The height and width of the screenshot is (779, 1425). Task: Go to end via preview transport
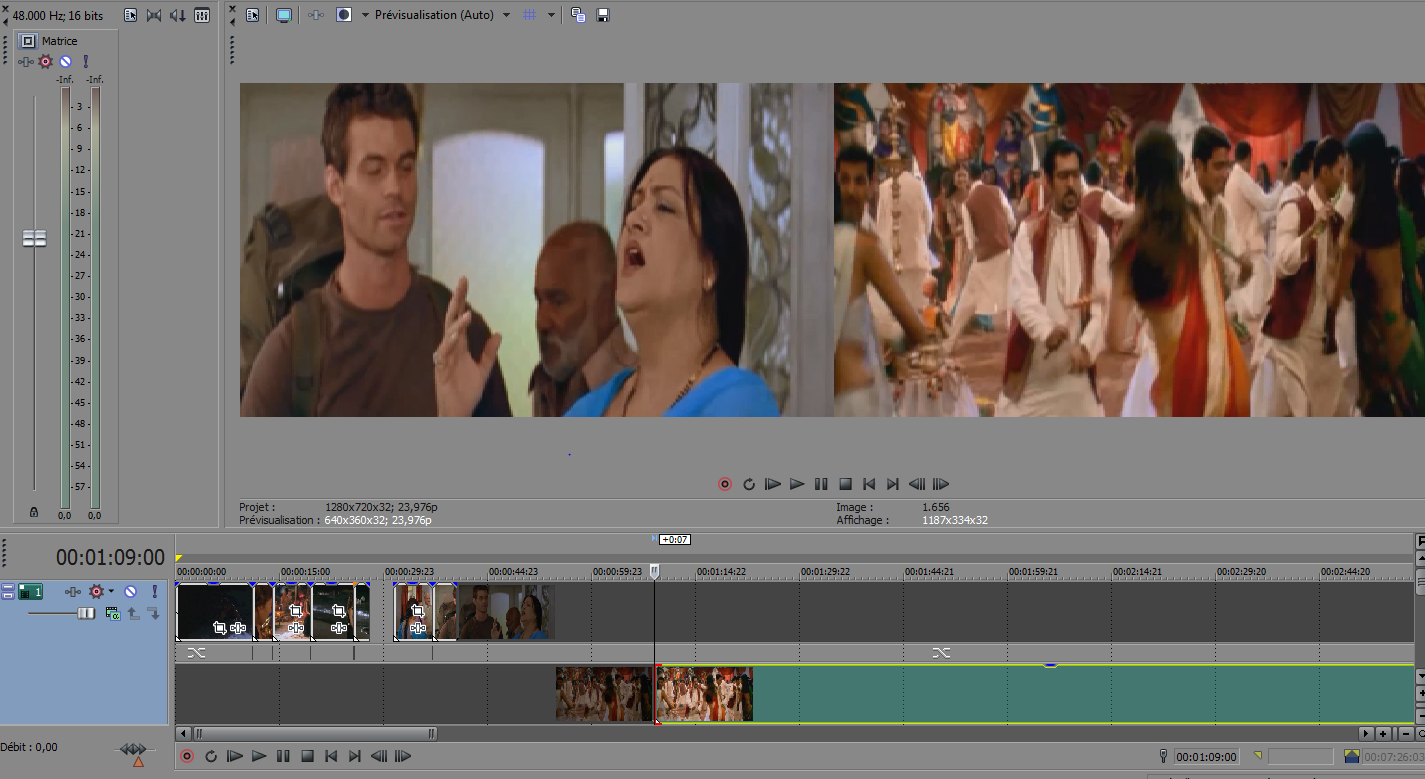coord(893,484)
